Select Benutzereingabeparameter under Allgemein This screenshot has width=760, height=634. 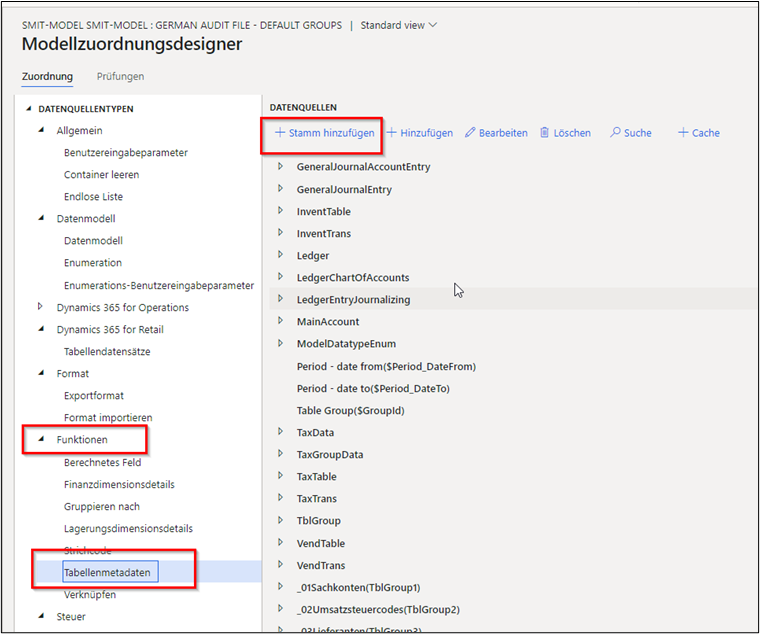[126, 153]
